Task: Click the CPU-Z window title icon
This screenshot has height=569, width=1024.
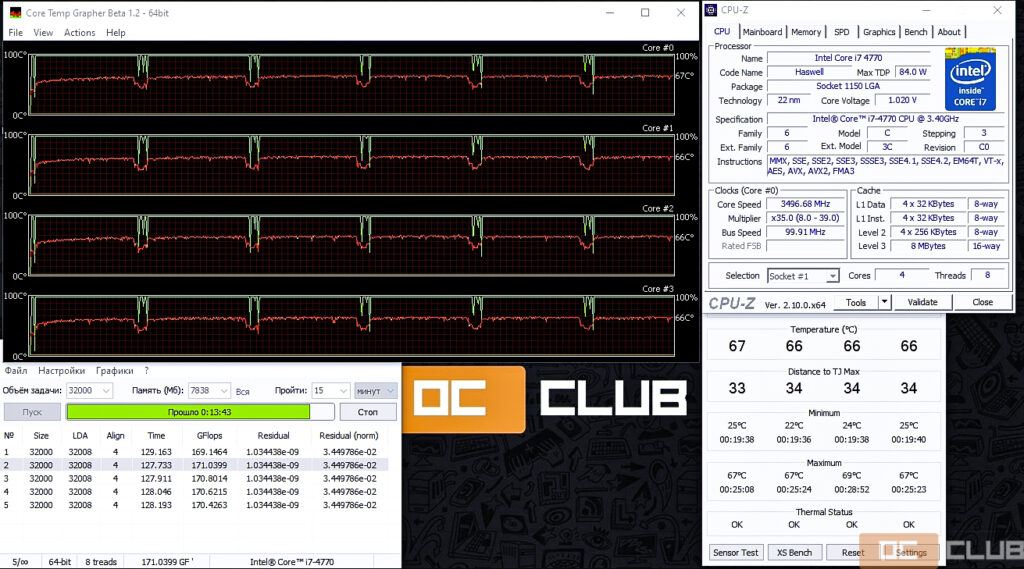Action: click(x=711, y=10)
